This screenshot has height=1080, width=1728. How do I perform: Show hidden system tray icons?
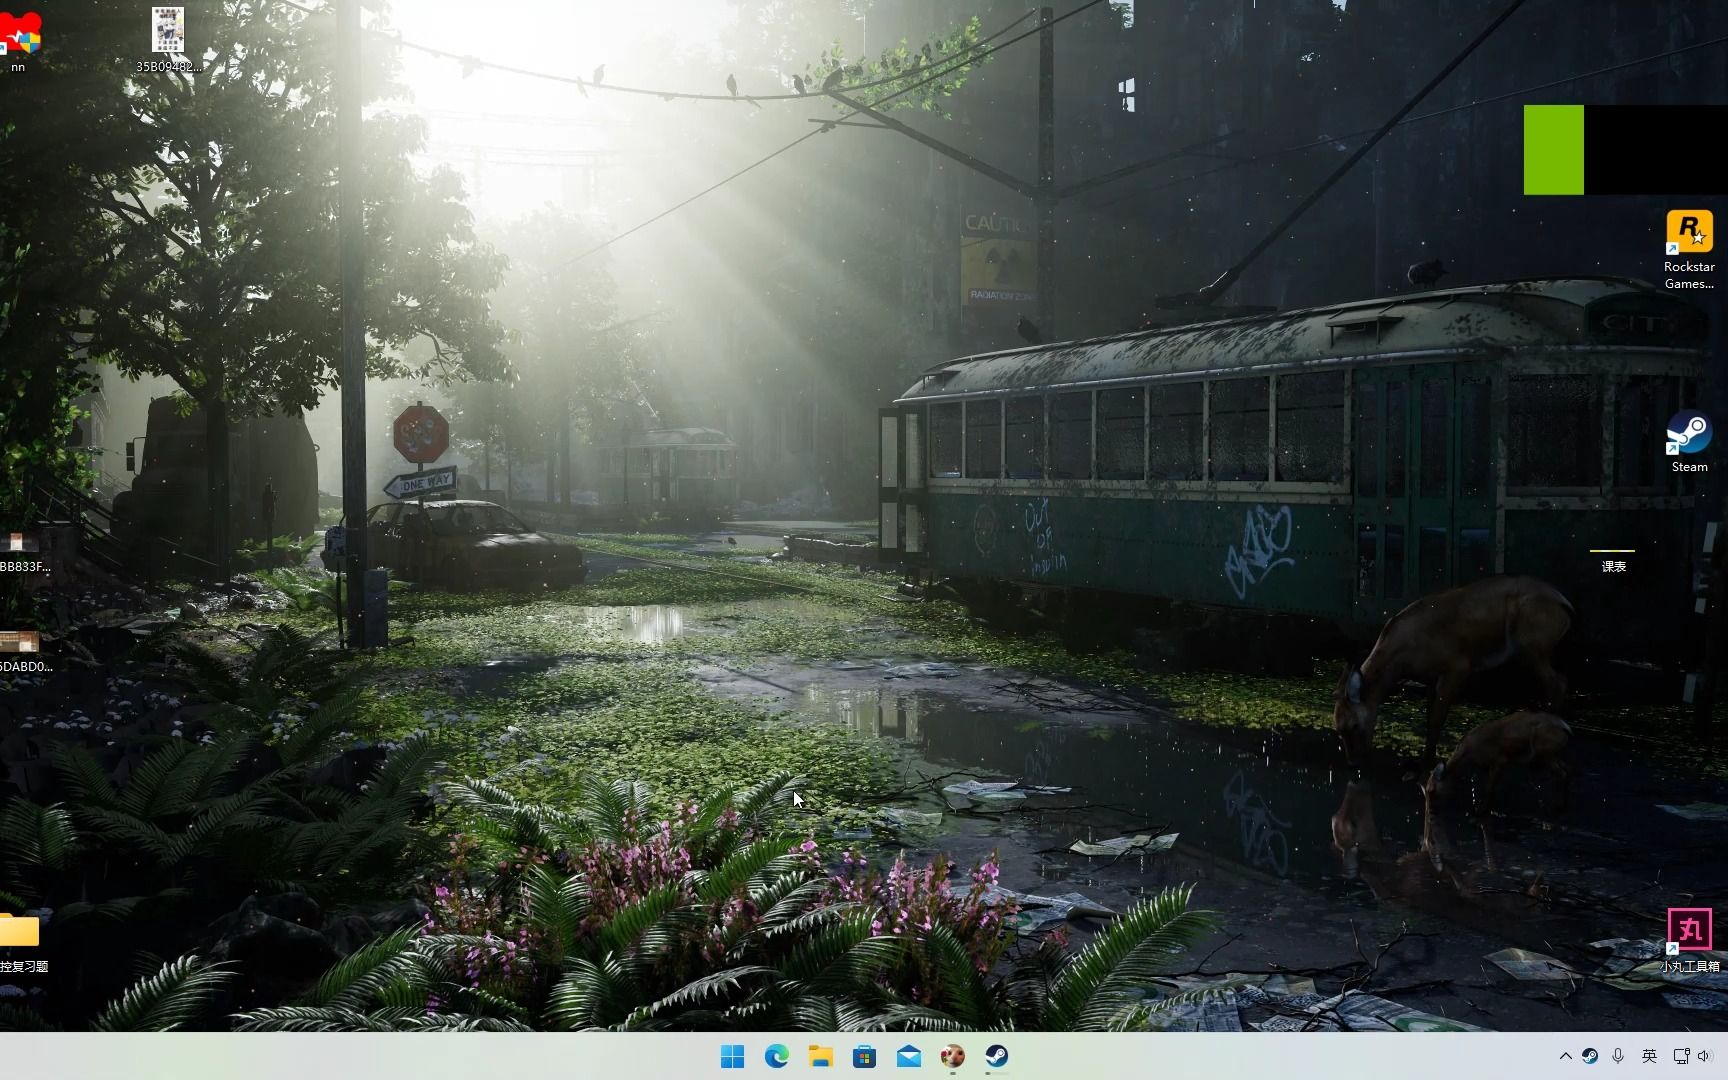pyautogui.click(x=1565, y=1056)
